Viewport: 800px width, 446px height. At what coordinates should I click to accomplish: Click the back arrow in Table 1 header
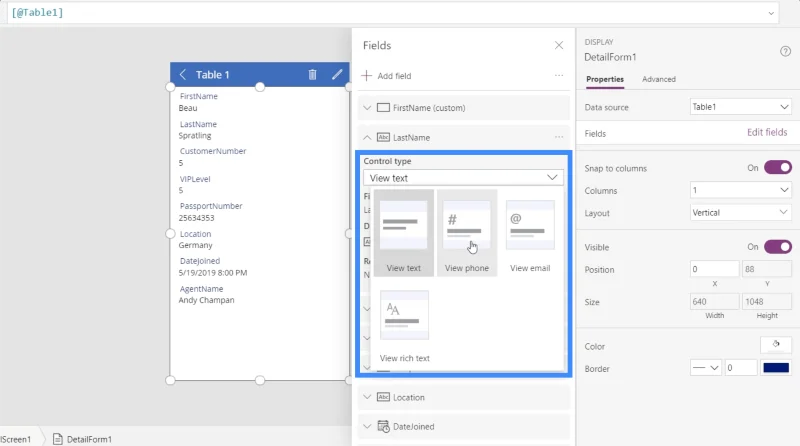point(183,75)
